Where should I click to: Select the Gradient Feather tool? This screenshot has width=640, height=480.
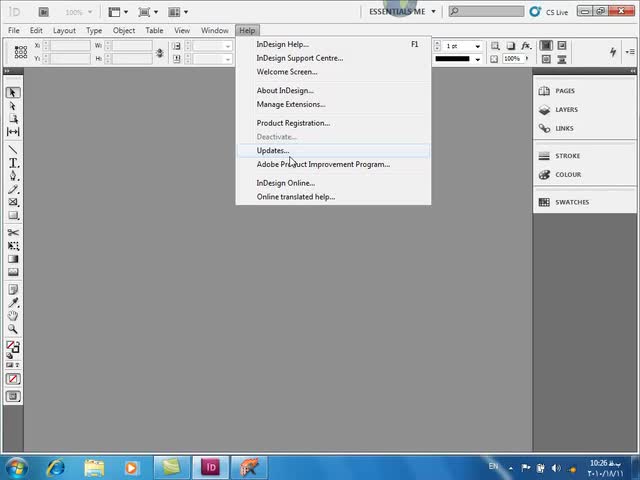pos(13,272)
